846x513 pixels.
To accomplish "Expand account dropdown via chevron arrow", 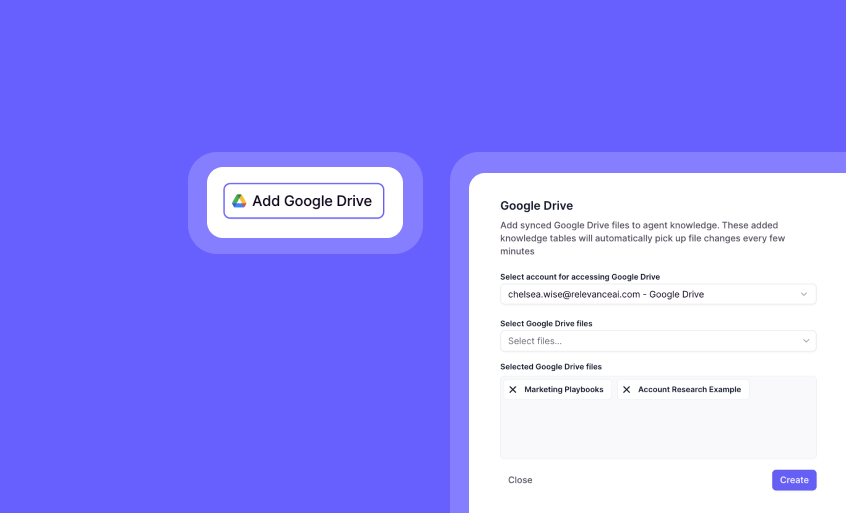I will point(803,295).
